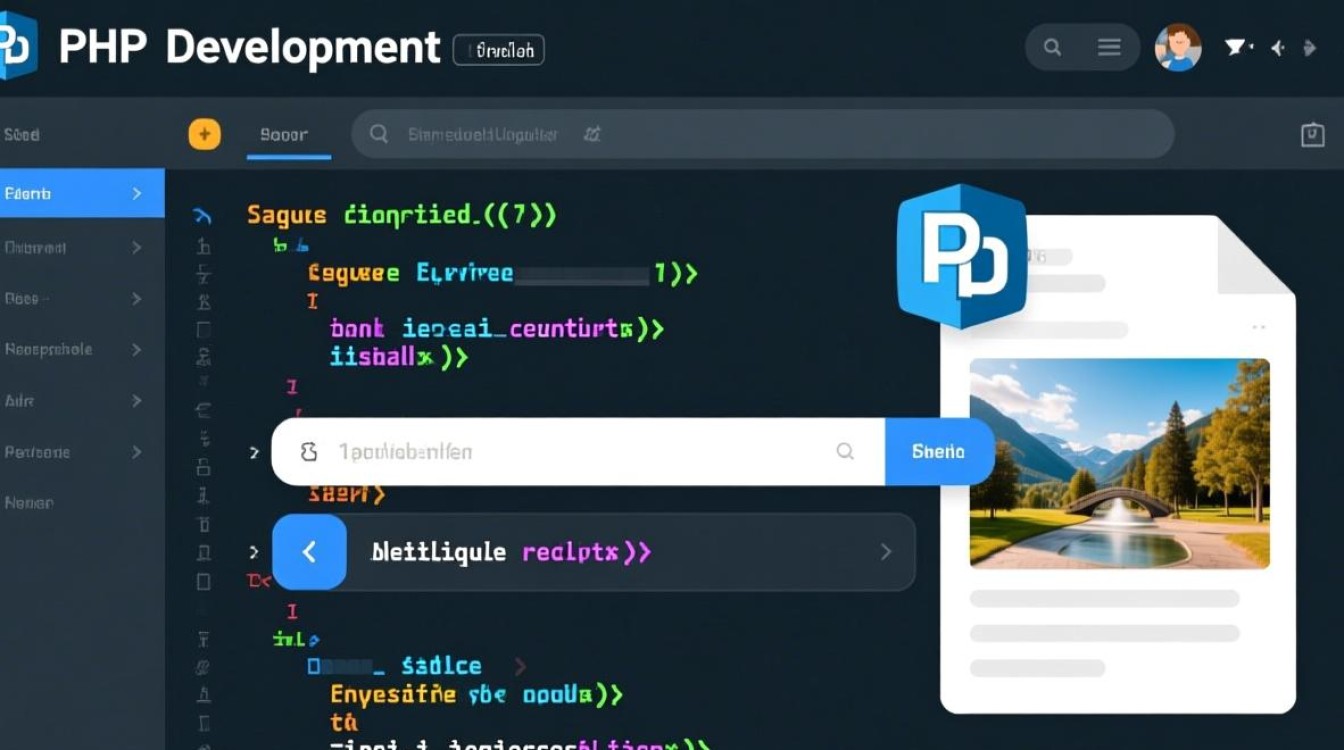Click the right chevron at the dark row's end
This screenshot has height=750, width=1344.
coord(885,552)
